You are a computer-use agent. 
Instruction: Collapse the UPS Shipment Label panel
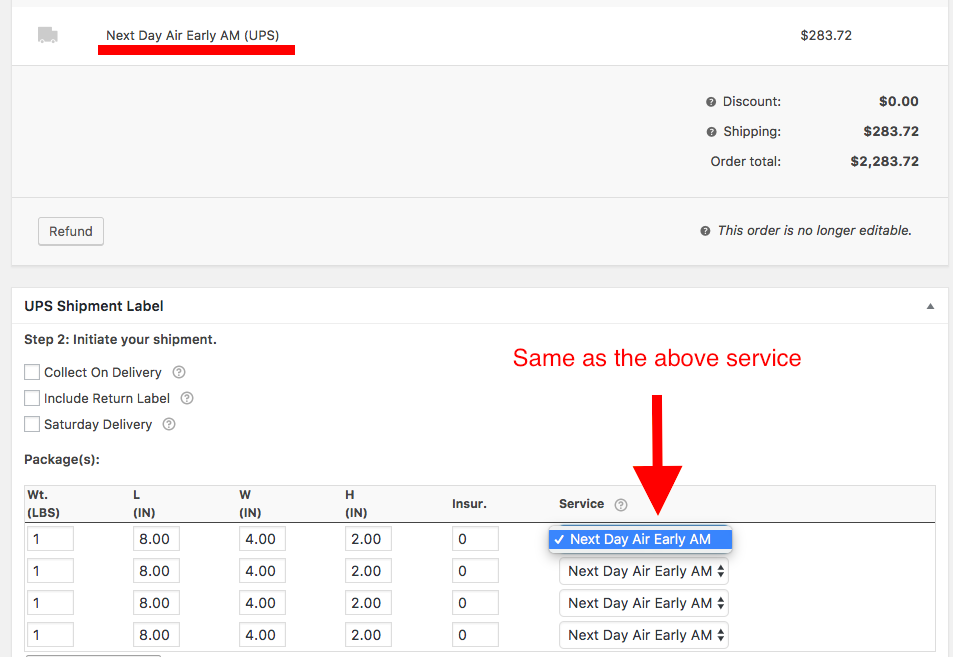pos(930,306)
